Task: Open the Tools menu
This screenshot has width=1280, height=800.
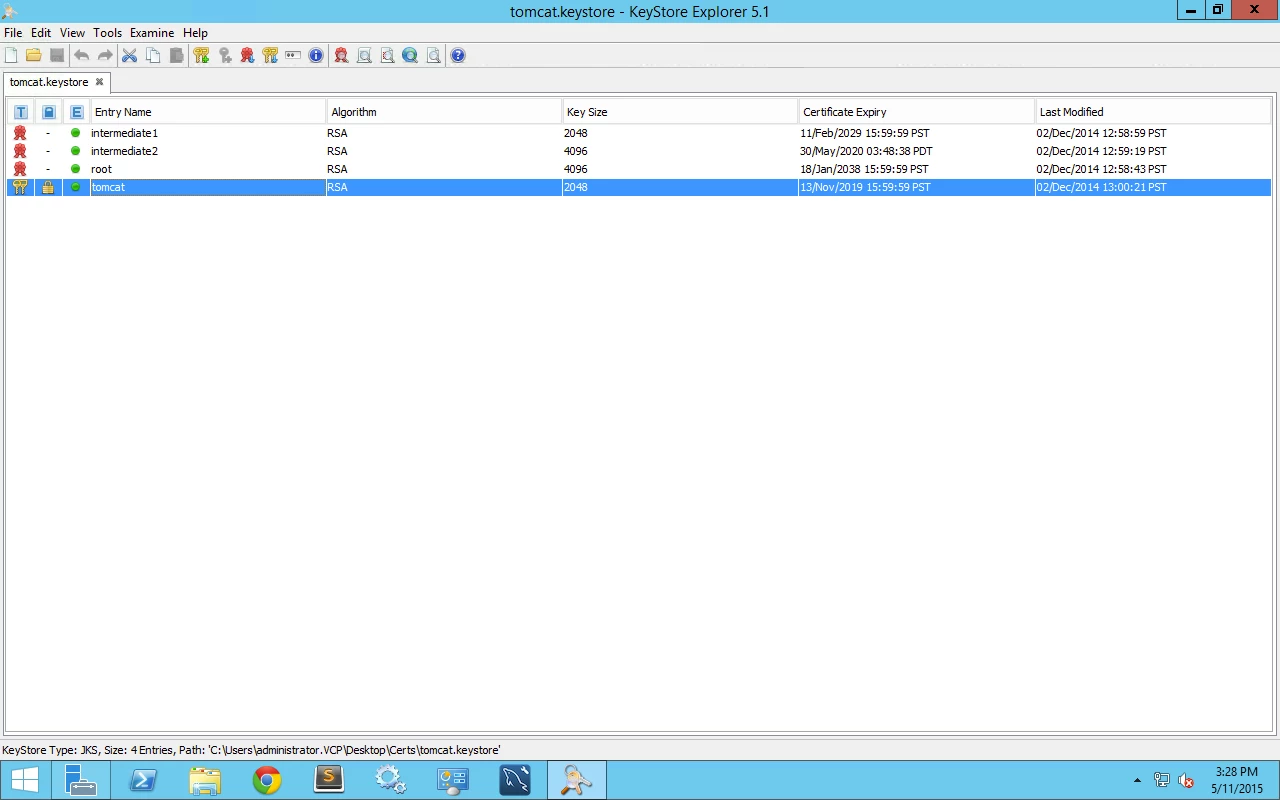Action: click(107, 33)
